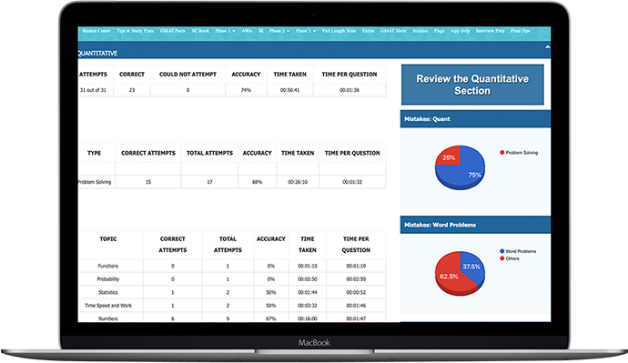Open Full Length Tests menu item
The height and width of the screenshot is (363, 628).
click(339, 31)
